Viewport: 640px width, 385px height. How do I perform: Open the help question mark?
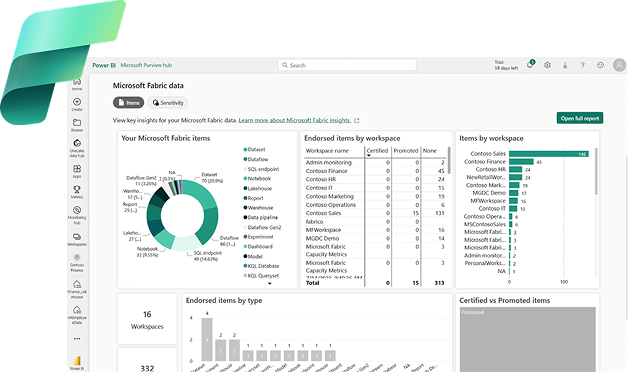point(582,65)
